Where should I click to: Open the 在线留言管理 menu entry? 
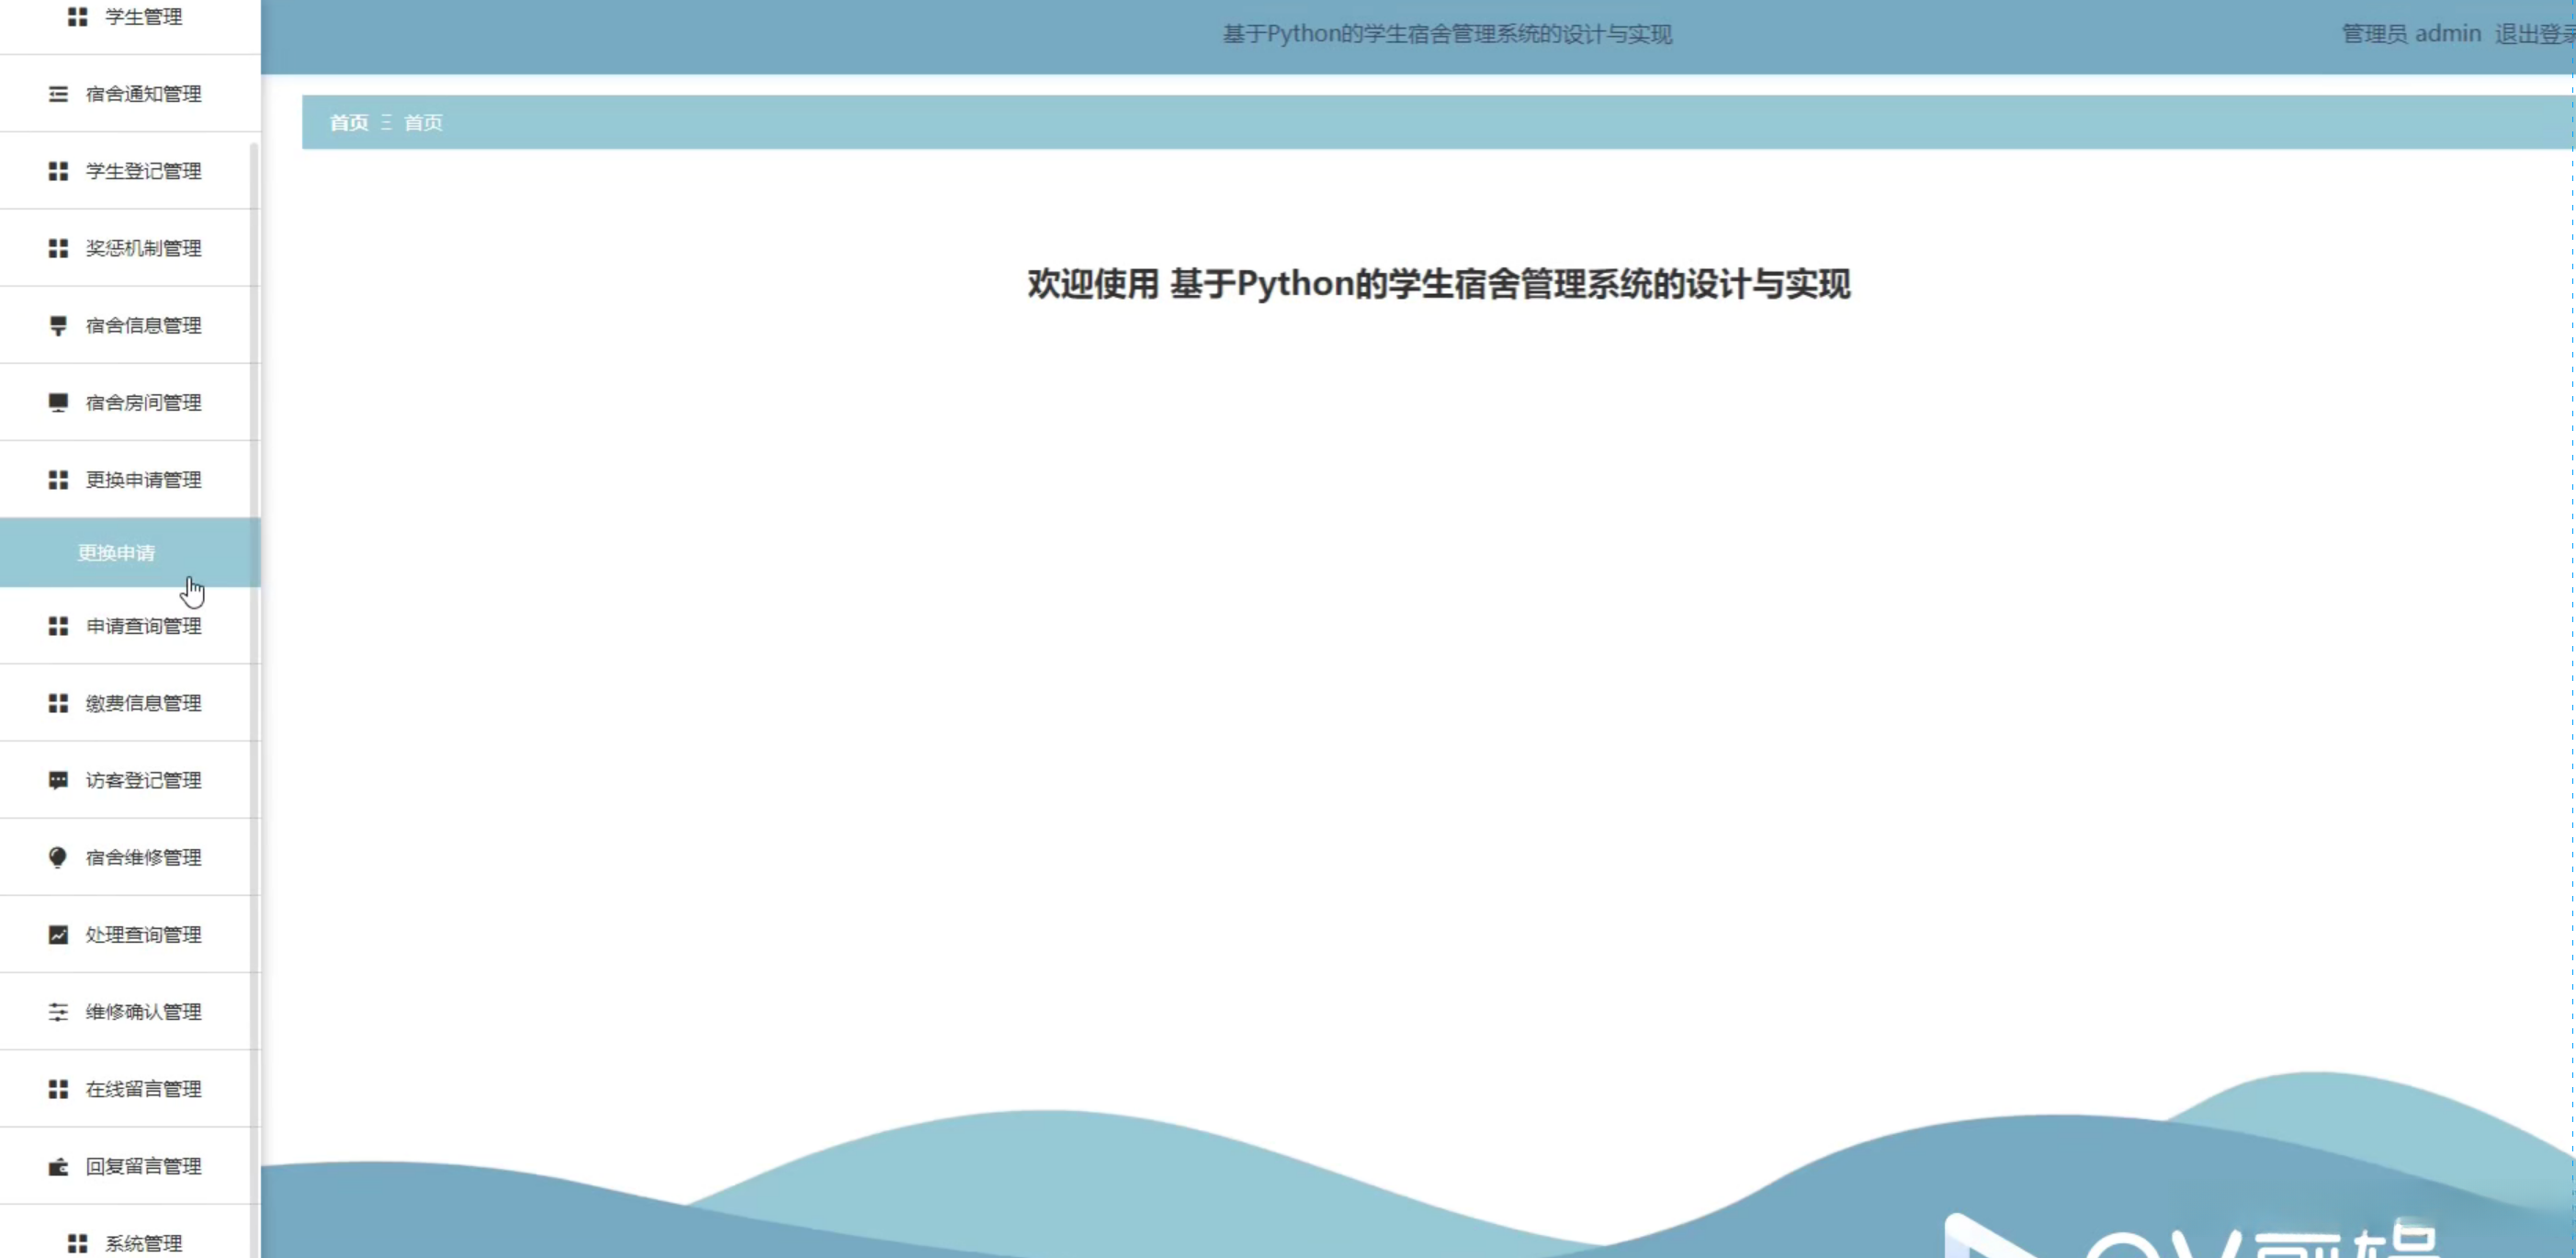coord(143,1089)
